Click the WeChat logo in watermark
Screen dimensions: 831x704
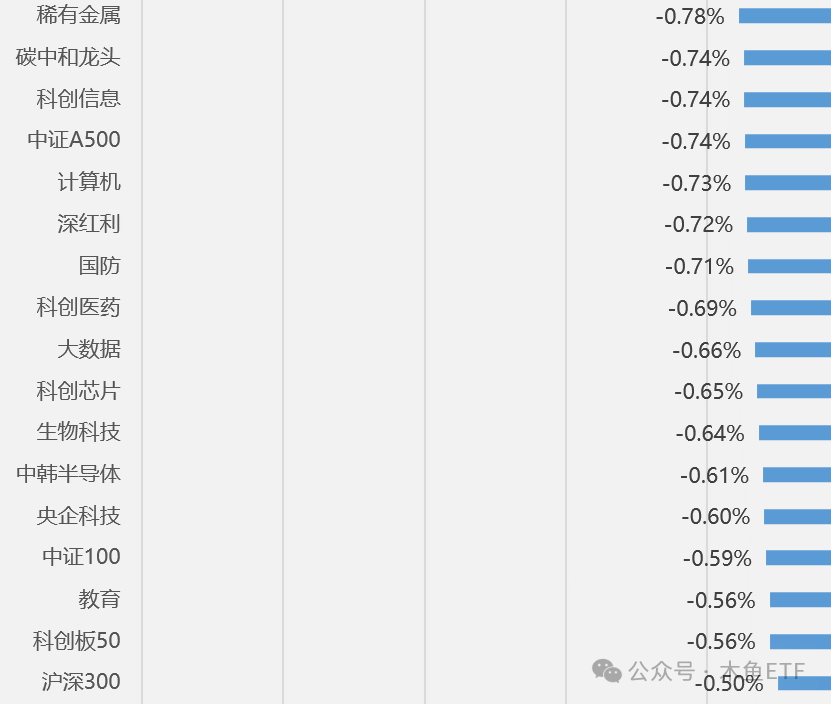[x=606, y=671]
